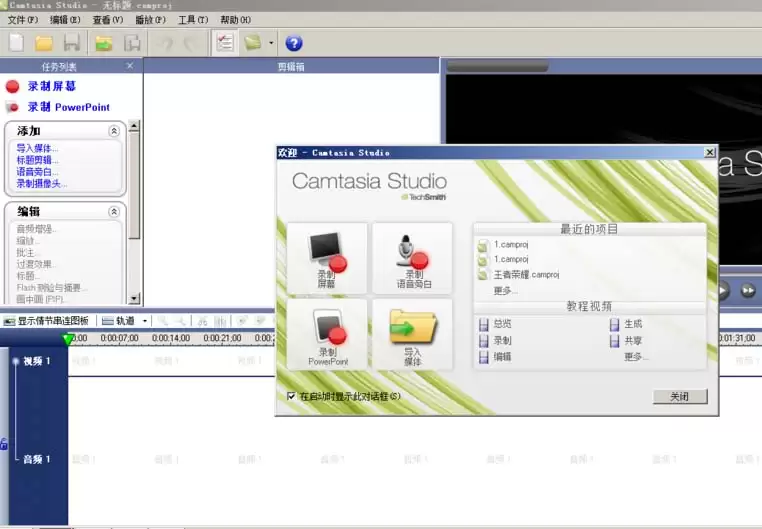Click the Produce video toolbar icon
762x529 pixels.
(253, 43)
